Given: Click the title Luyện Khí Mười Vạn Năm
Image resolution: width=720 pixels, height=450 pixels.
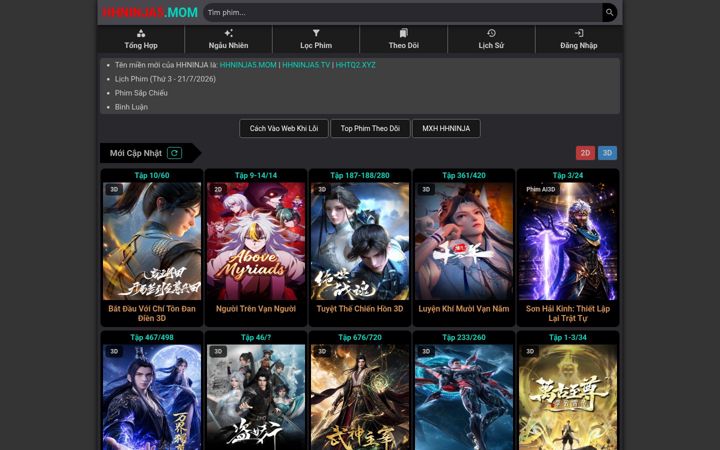Looking at the screenshot, I should tap(464, 309).
